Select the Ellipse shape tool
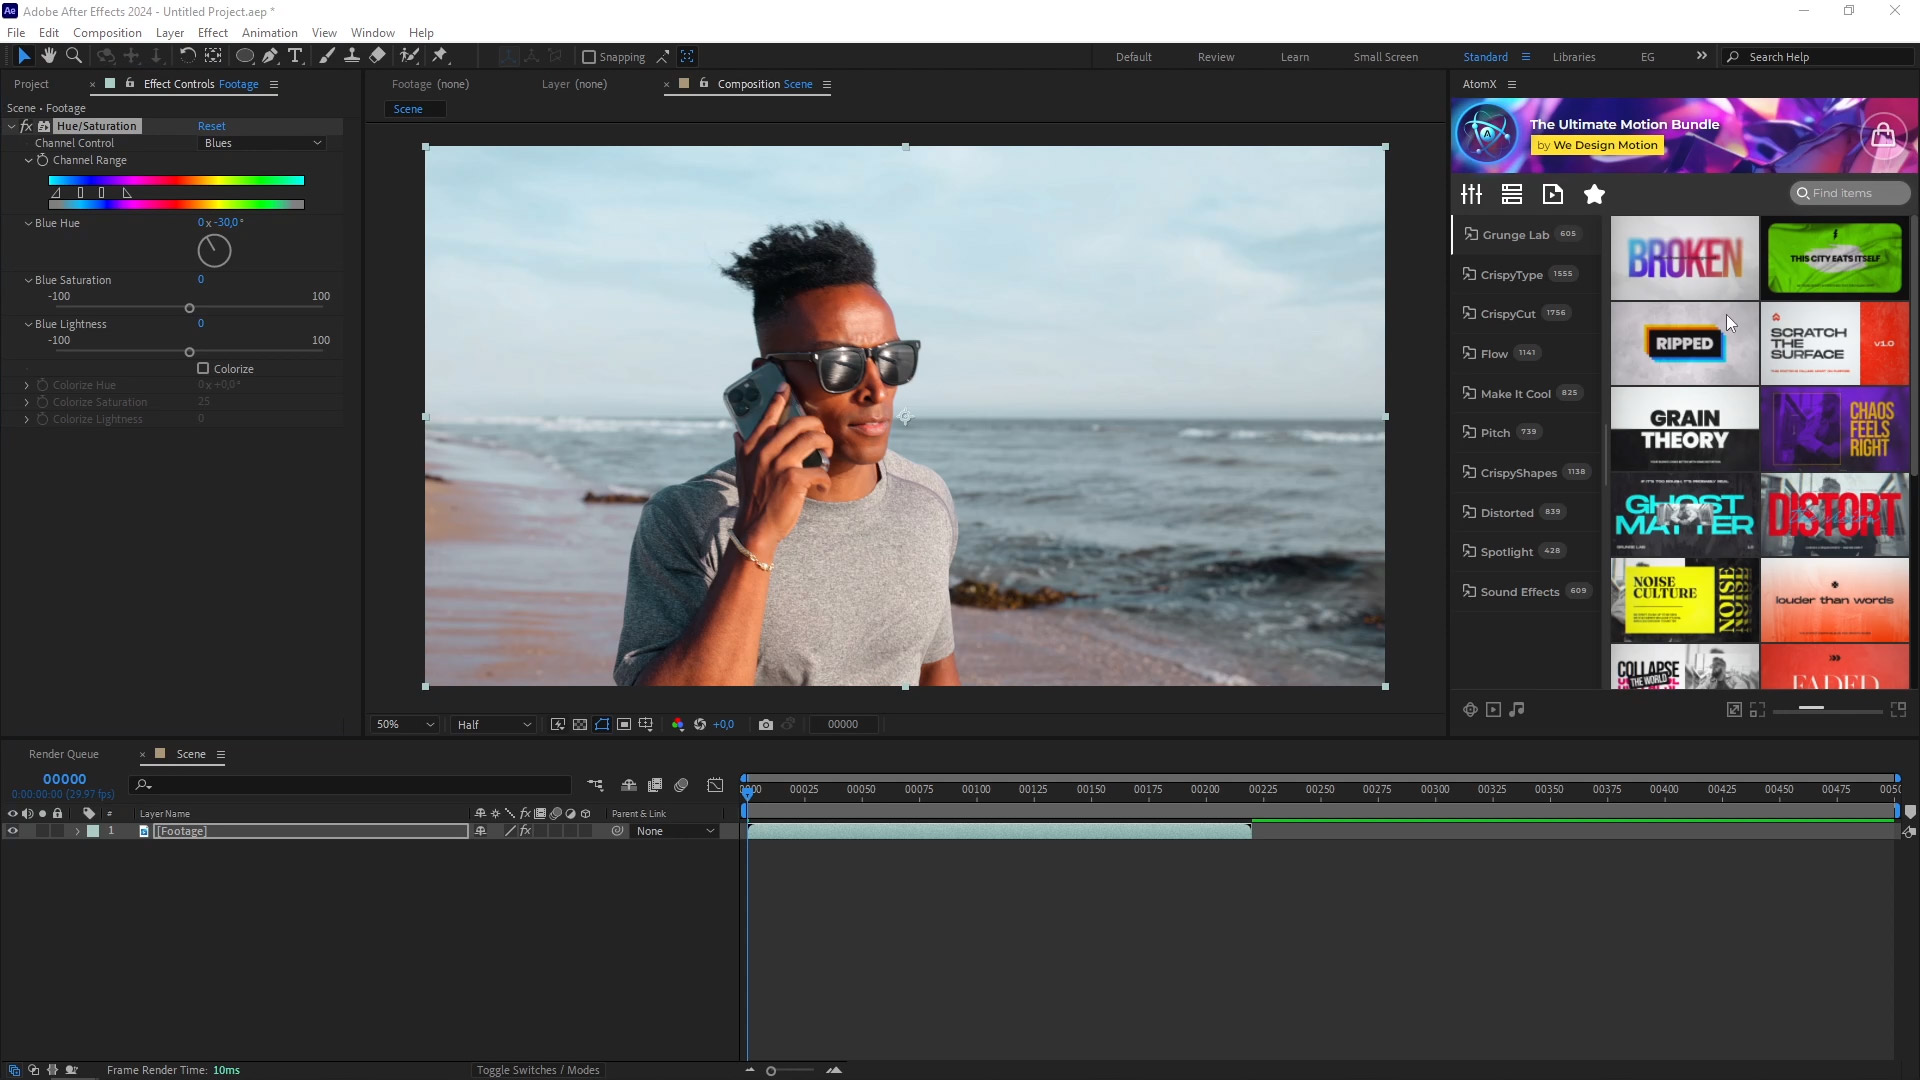The width and height of the screenshot is (1920, 1080). tap(244, 56)
